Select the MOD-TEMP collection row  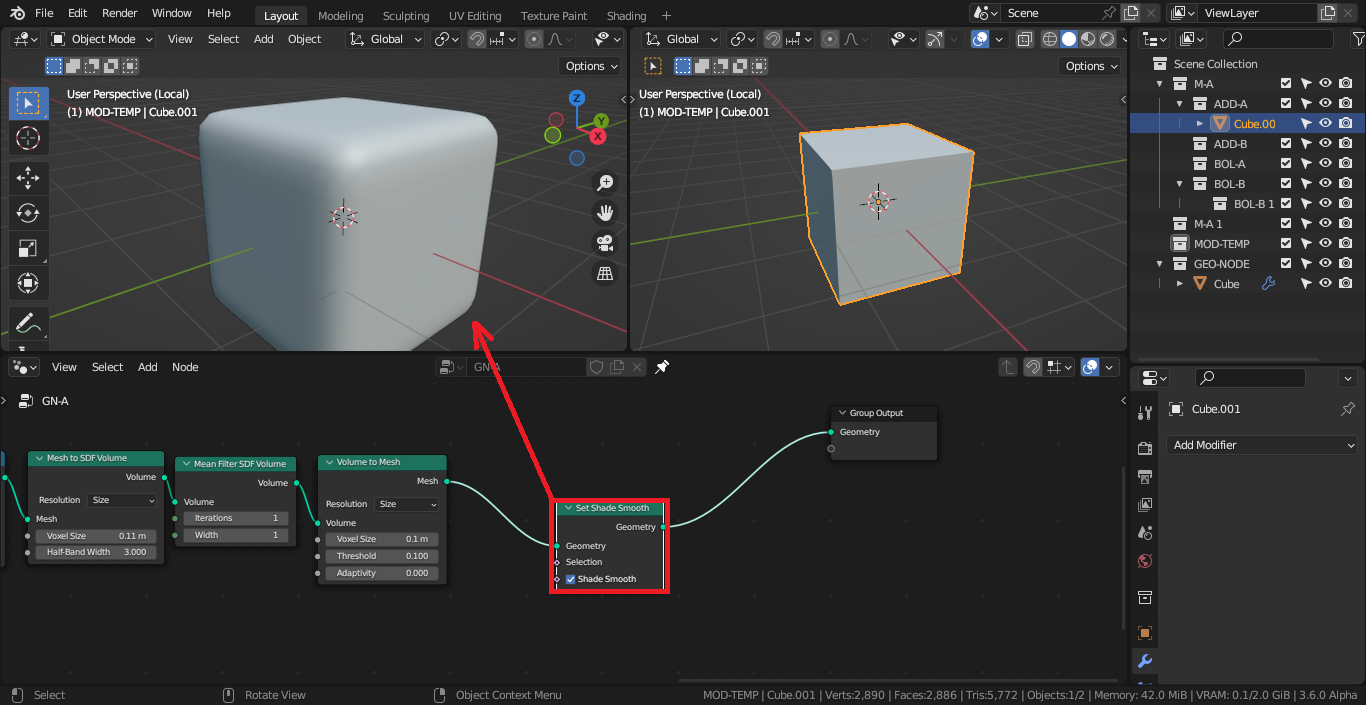1247,244
